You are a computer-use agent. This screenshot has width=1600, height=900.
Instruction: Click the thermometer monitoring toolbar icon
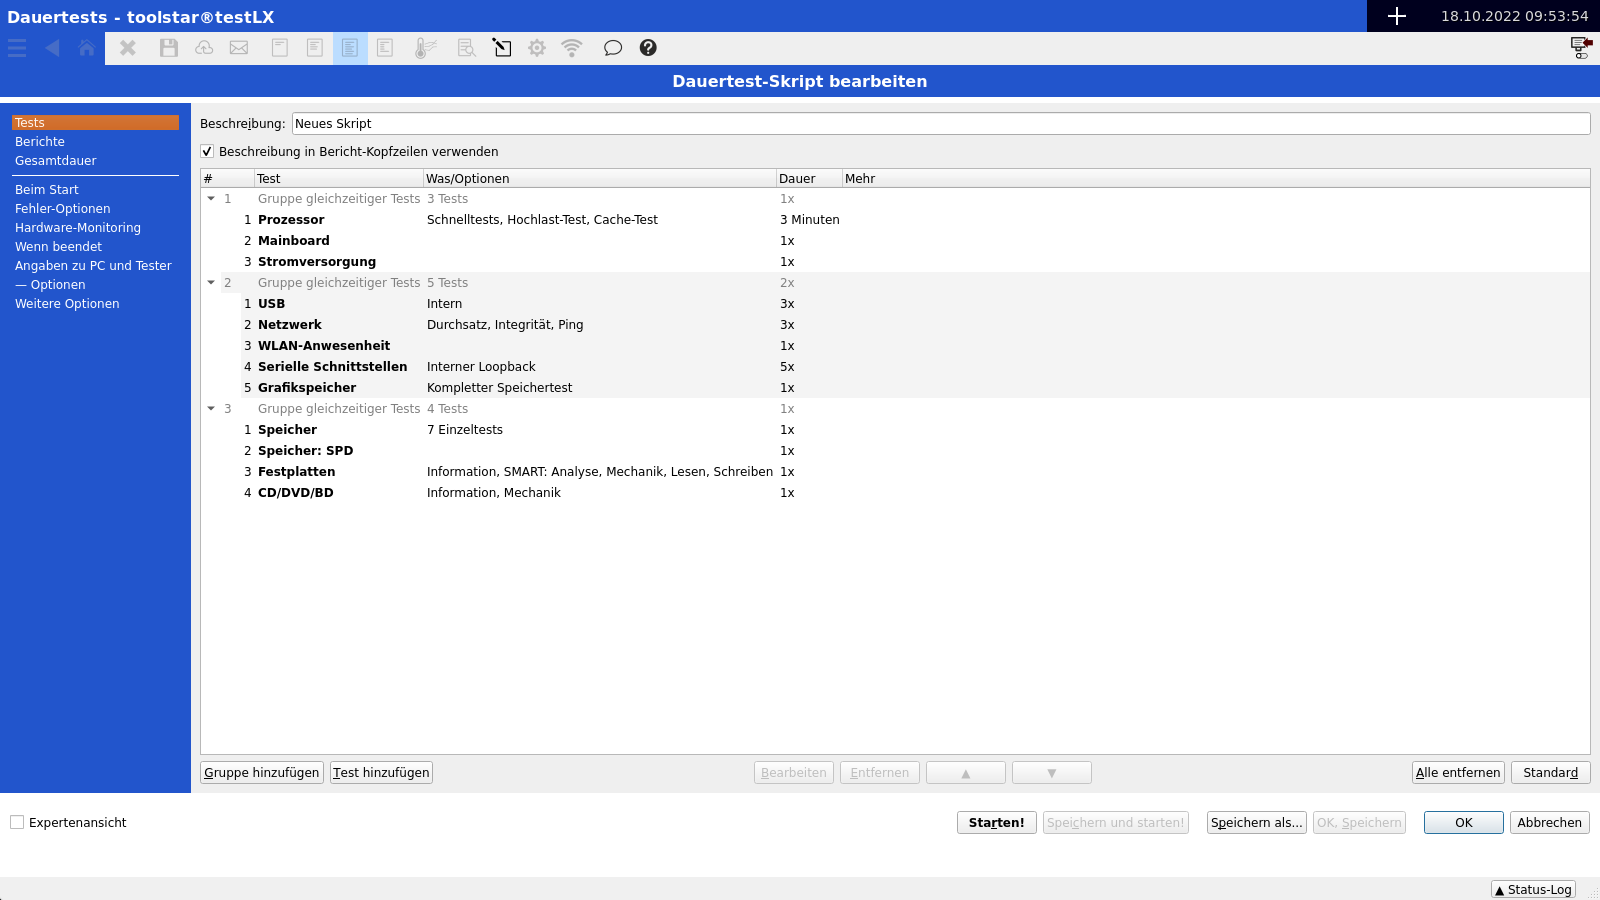tap(426, 48)
